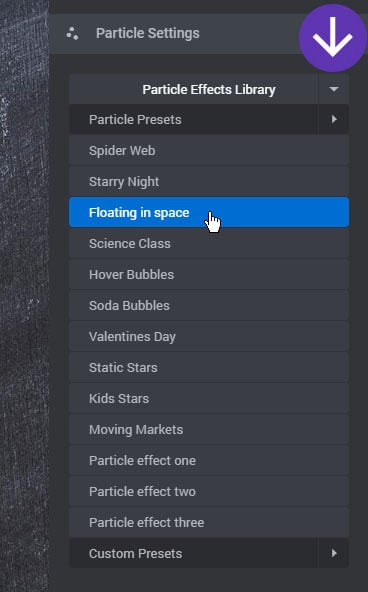
Task: Apply the Hover Bubbles preset
Action: [x=209, y=274]
